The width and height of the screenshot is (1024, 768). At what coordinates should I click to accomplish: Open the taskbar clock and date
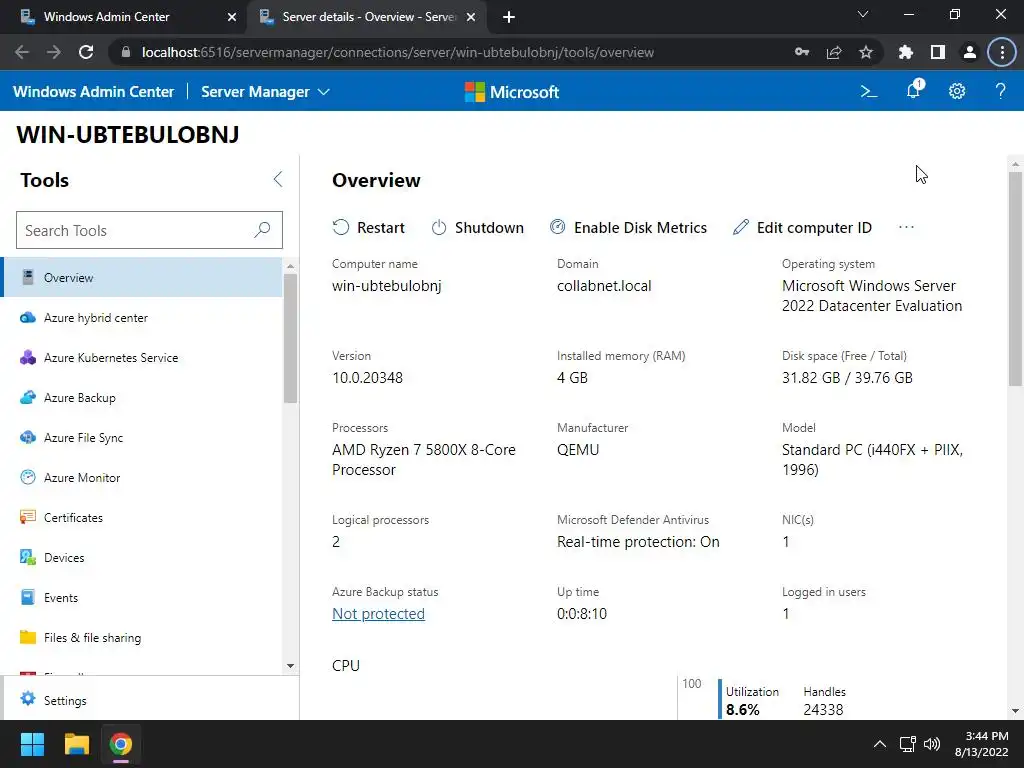coord(982,744)
